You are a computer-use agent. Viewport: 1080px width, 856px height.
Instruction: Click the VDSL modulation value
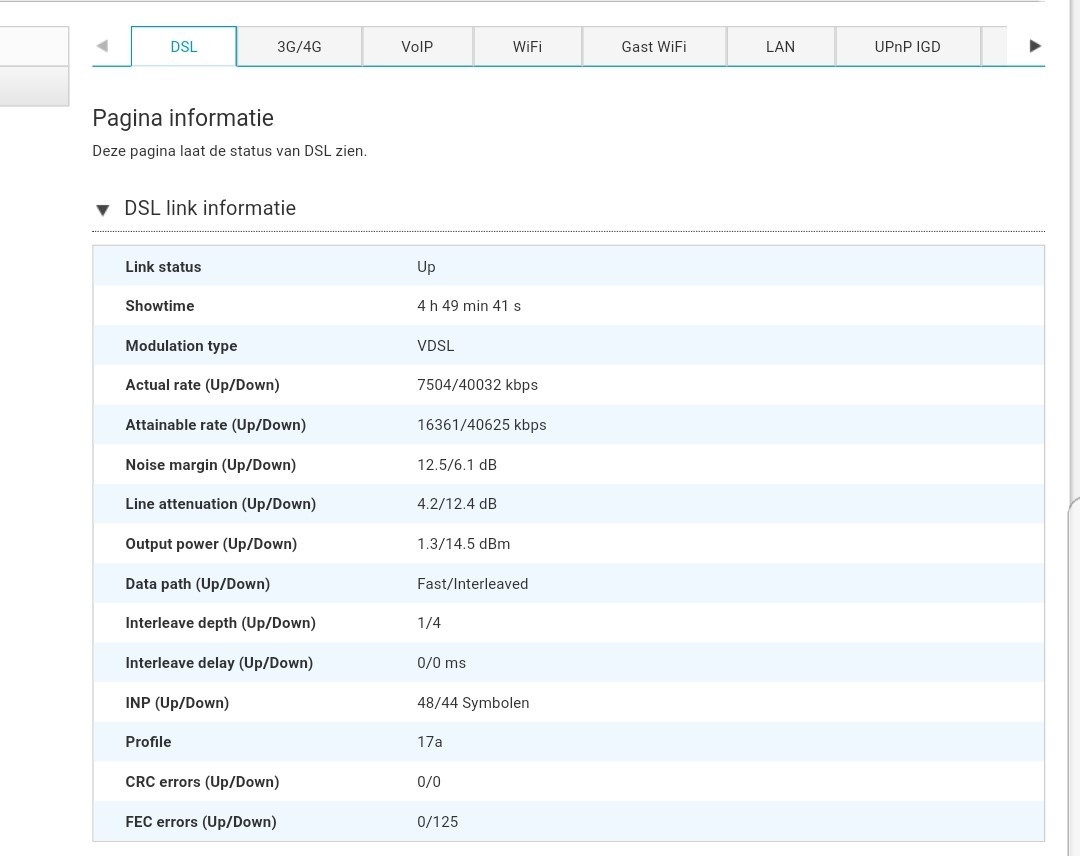pyautogui.click(x=436, y=346)
